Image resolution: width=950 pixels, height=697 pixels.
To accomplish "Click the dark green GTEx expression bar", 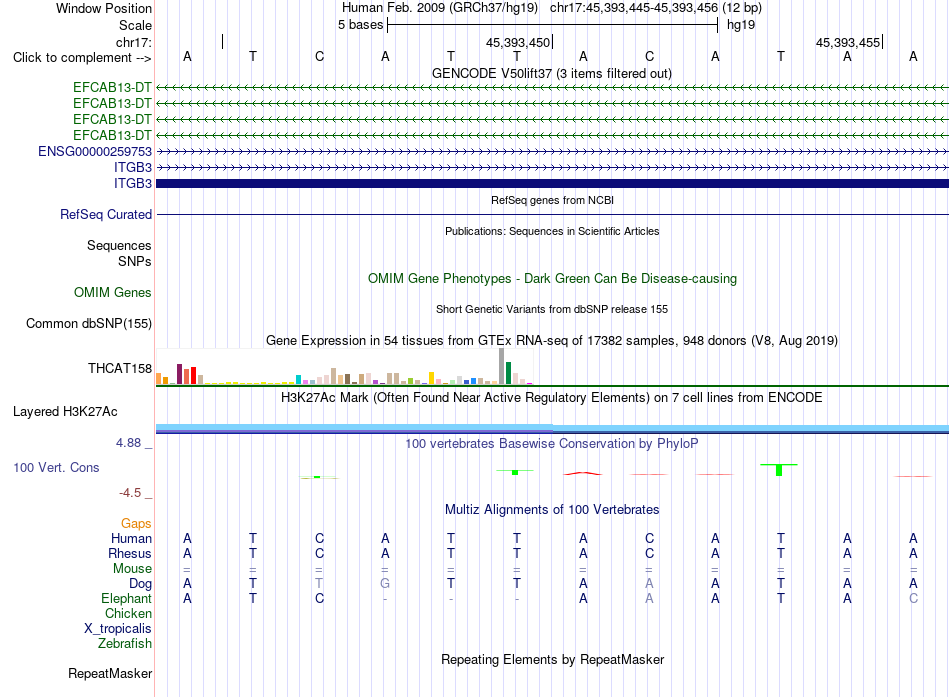I will [508, 373].
